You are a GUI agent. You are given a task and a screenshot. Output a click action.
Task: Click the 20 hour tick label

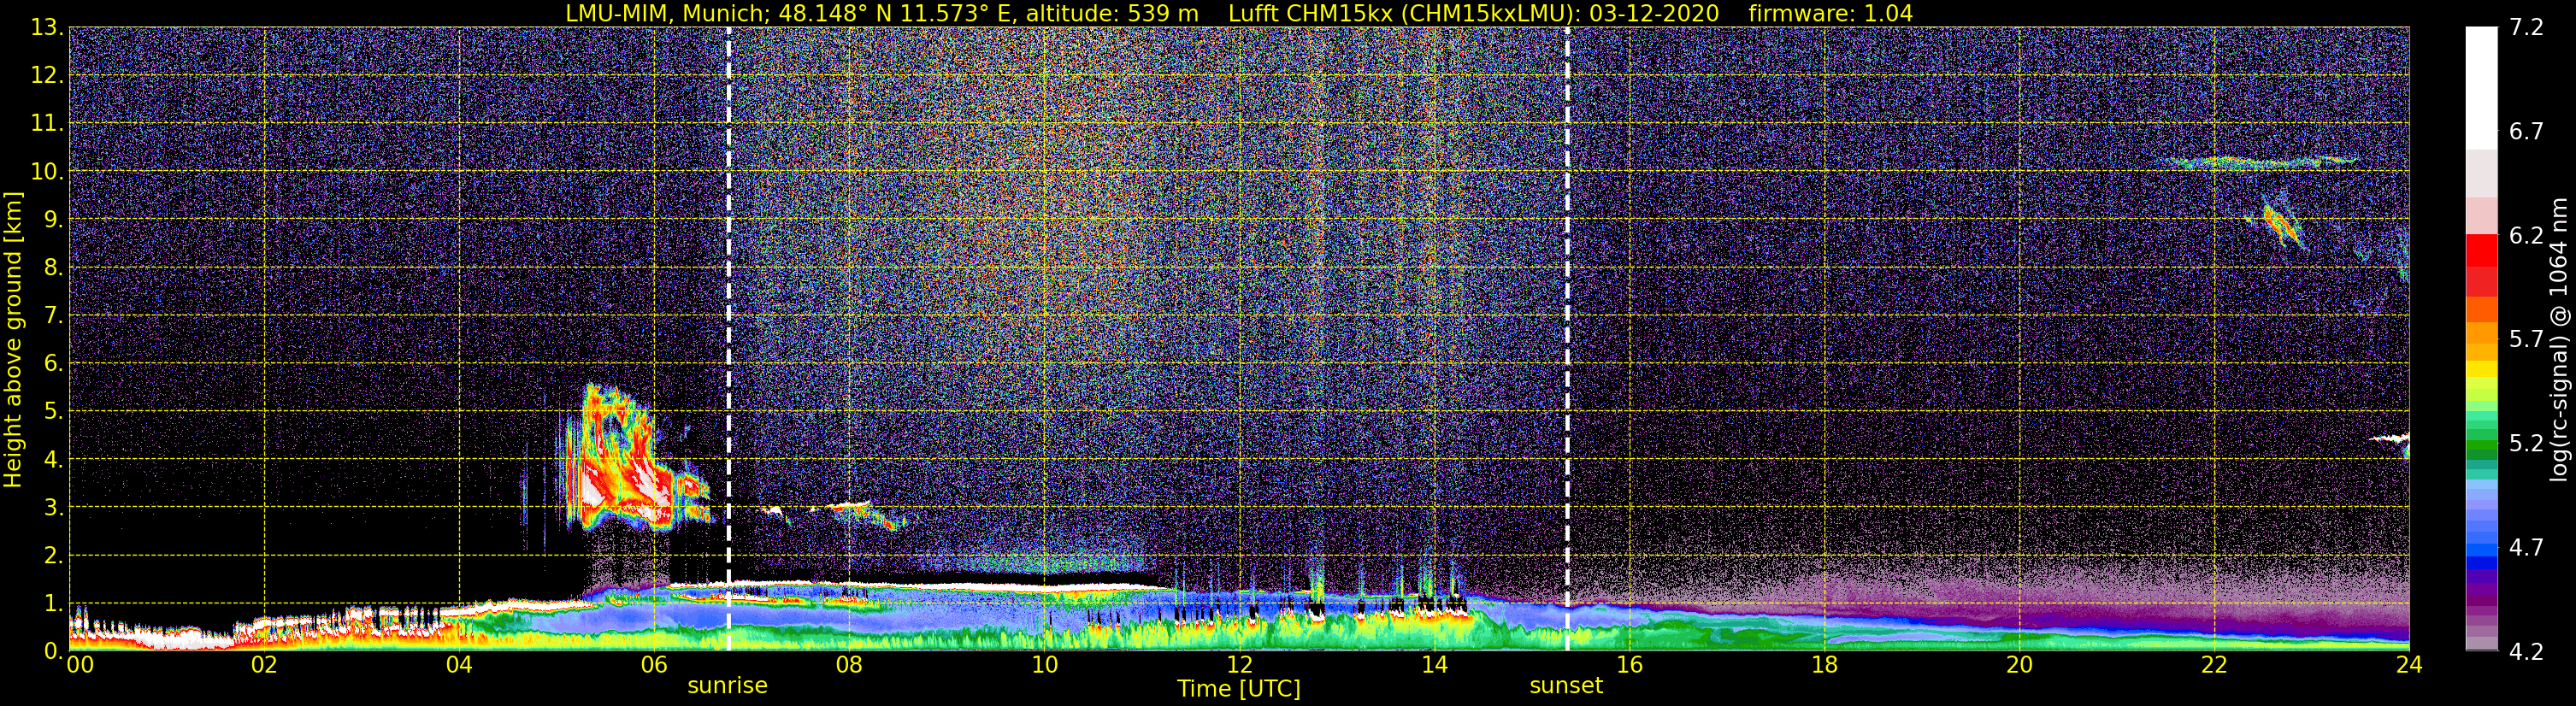coord(2019,666)
